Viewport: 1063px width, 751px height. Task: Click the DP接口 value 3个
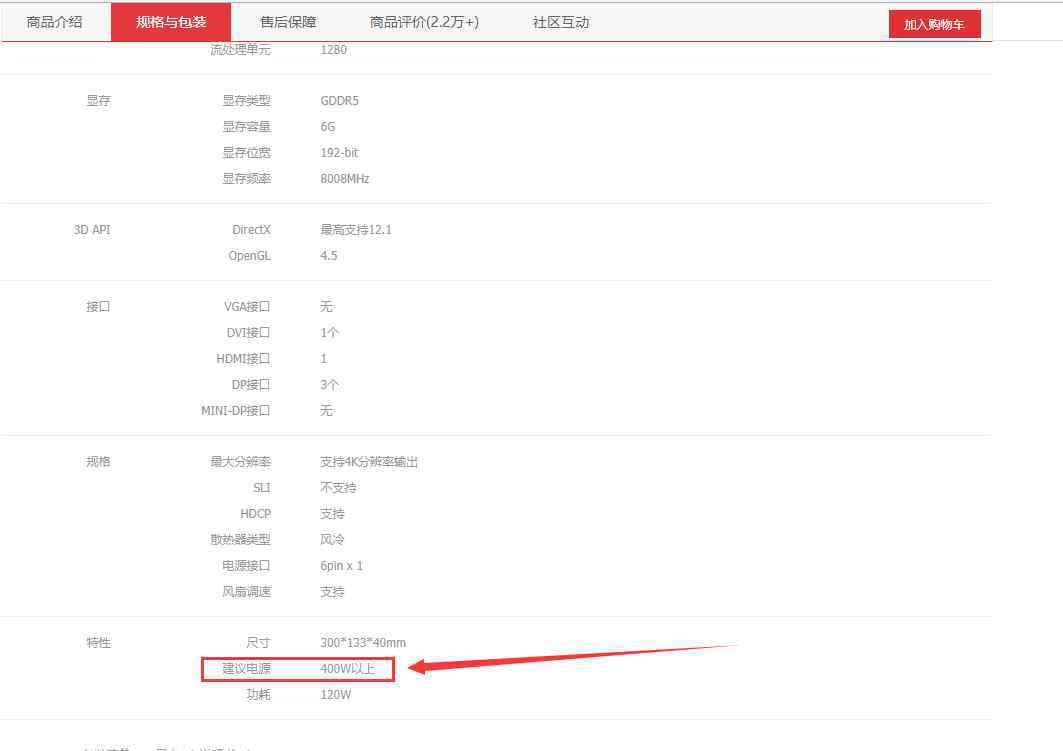329,384
